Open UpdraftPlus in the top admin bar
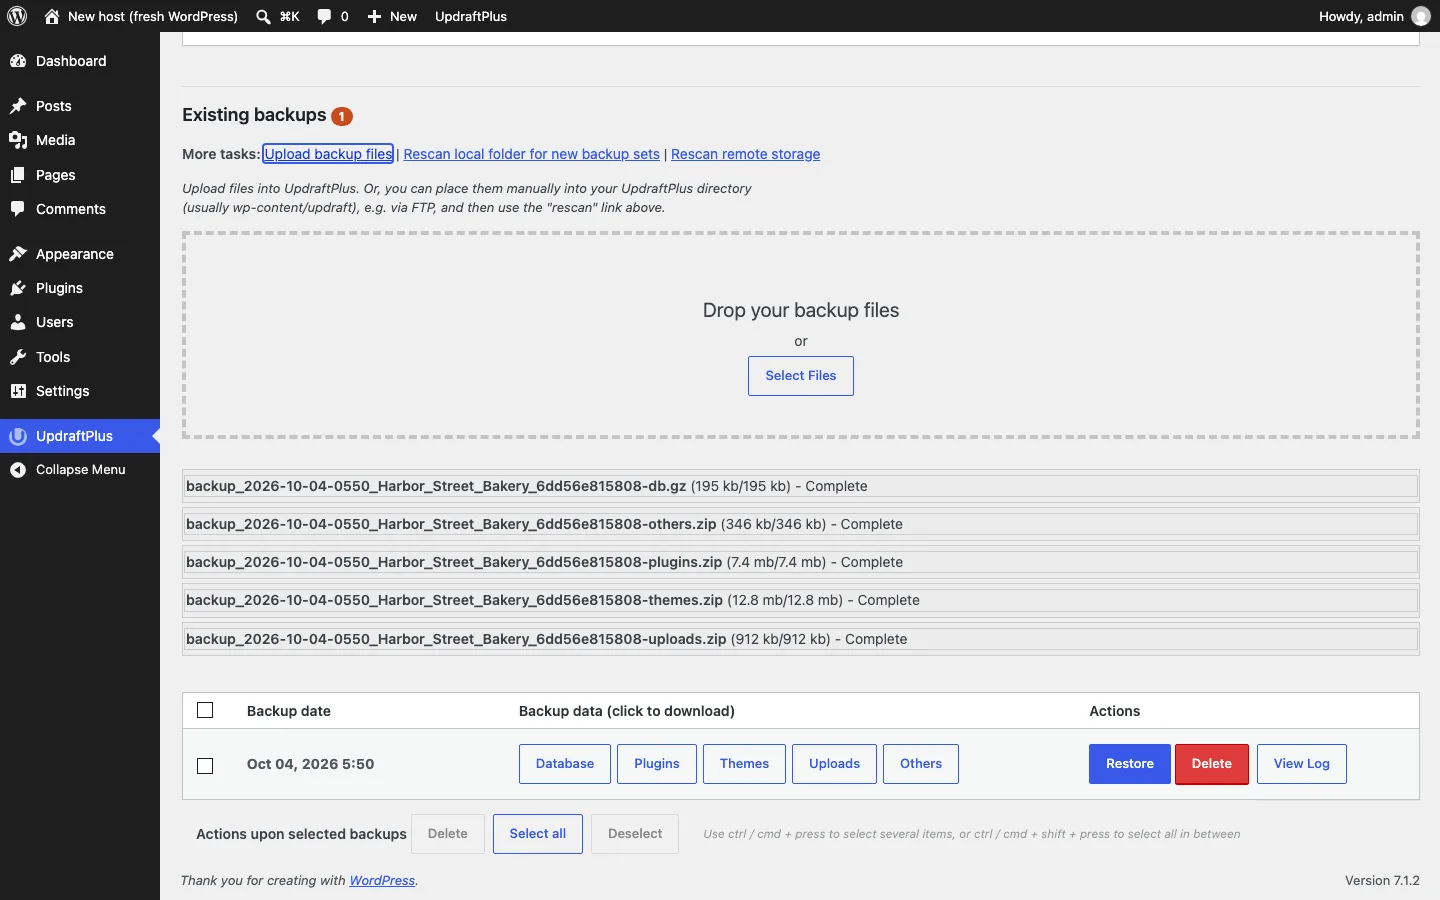 pyautogui.click(x=471, y=16)
